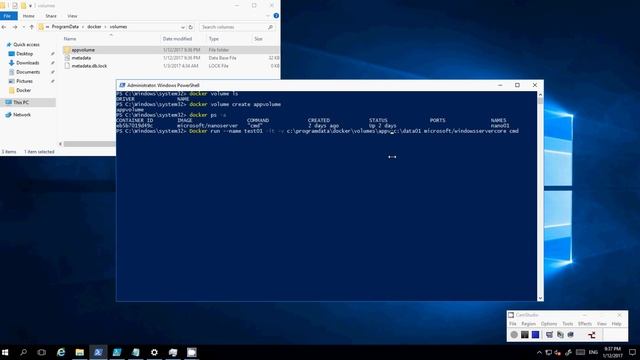Open CamStudio Region menu
640x360 pixels.
pos(528,324)
